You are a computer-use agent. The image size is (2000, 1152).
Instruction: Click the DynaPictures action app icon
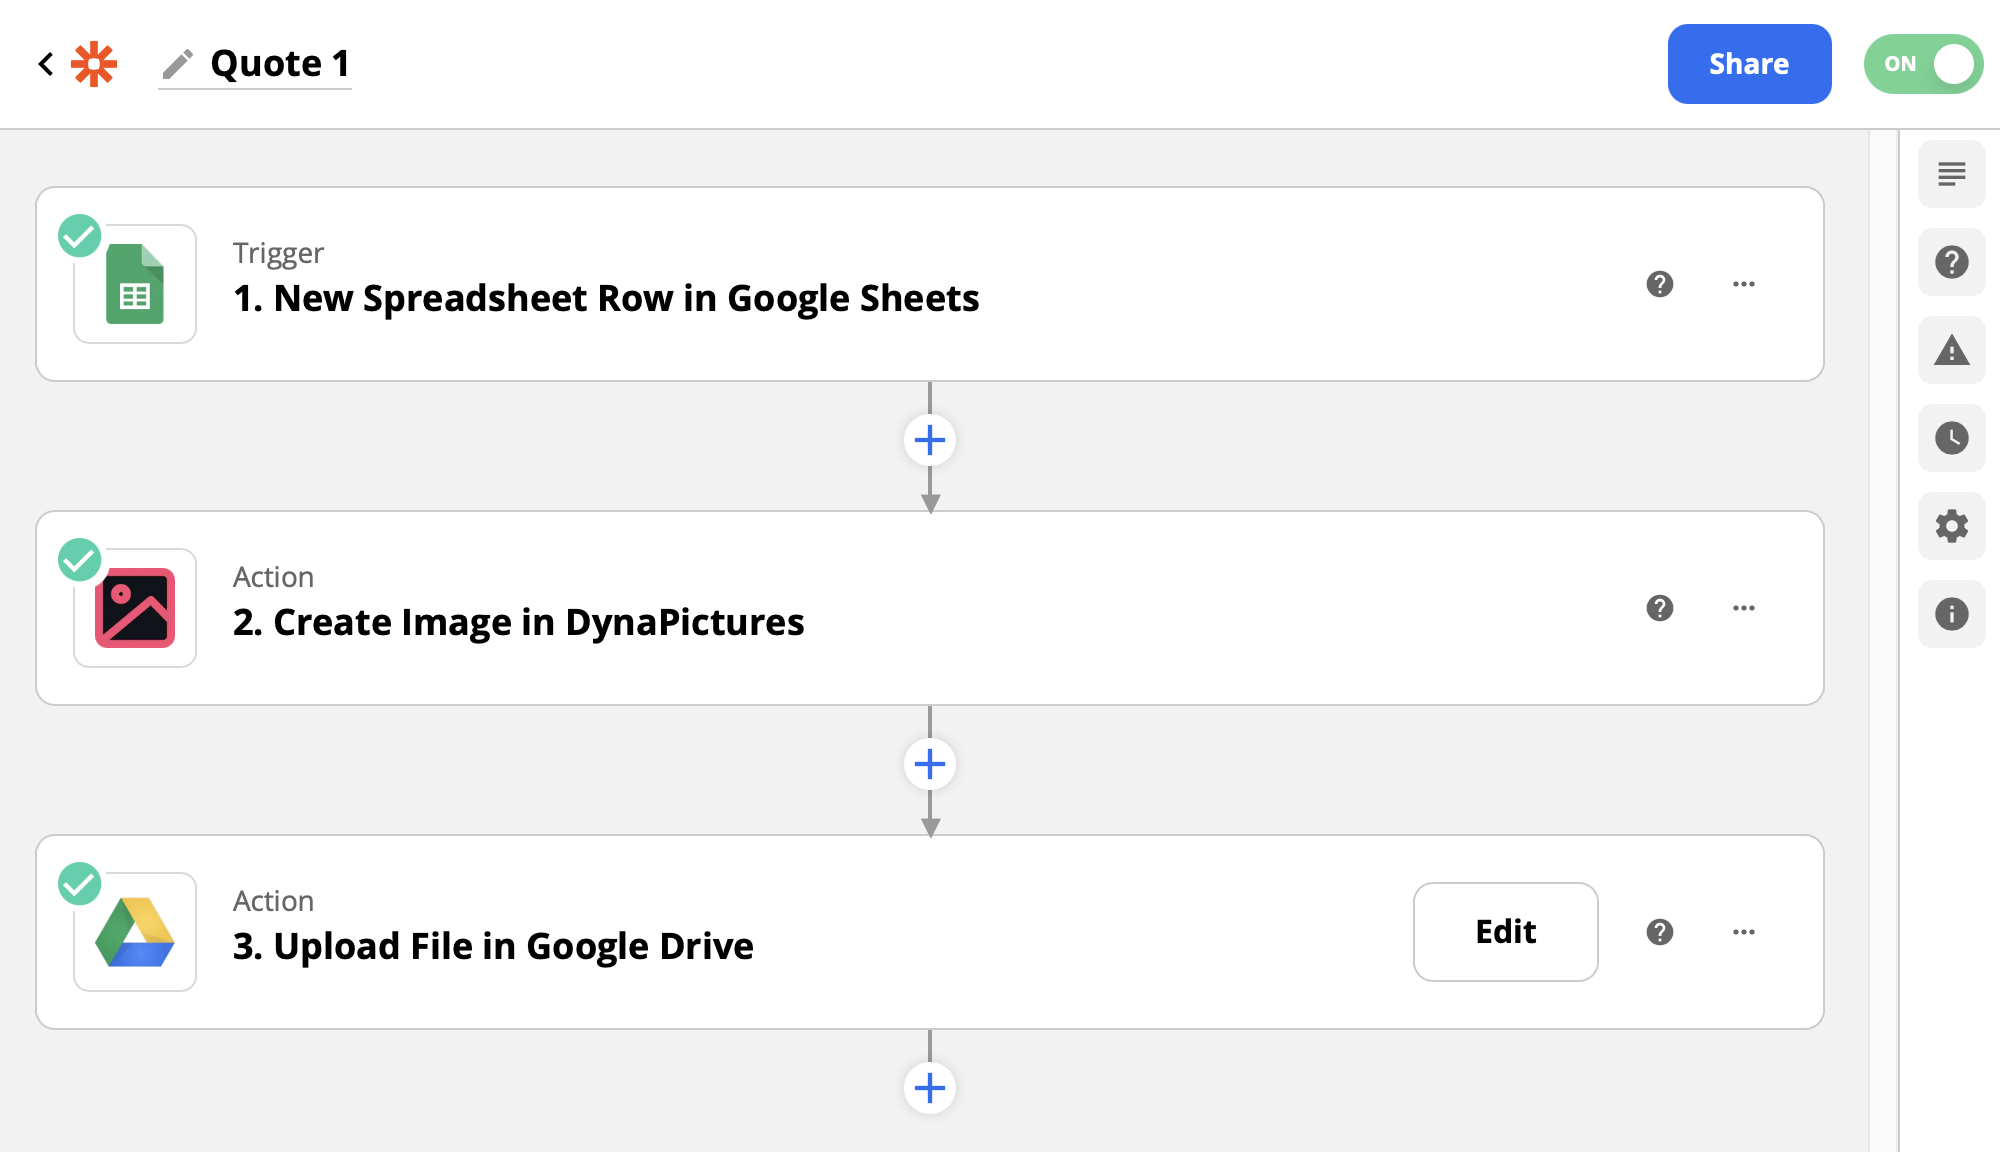134,608
